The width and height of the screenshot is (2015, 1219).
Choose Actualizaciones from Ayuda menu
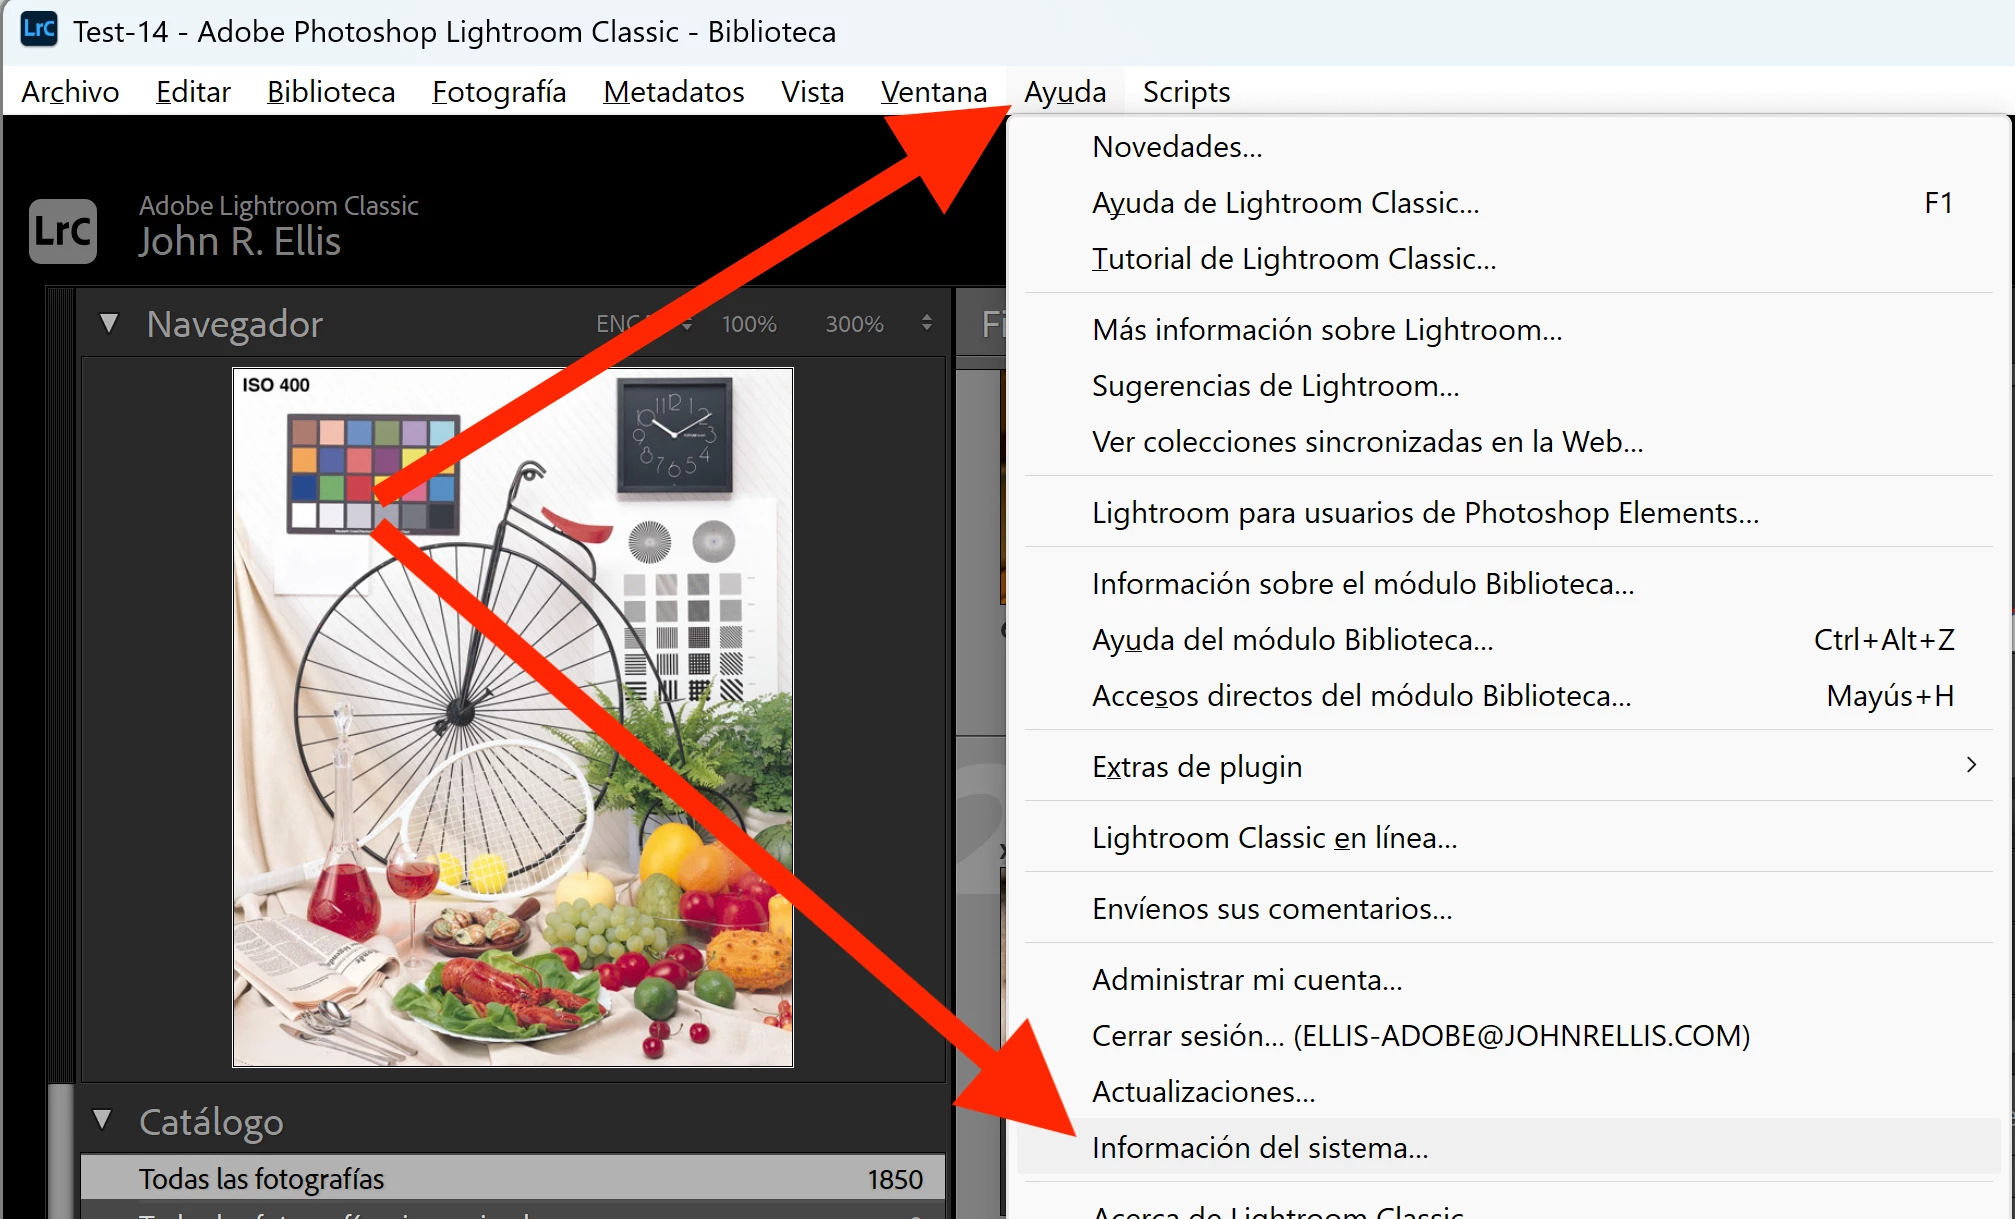point(1203,1091)
